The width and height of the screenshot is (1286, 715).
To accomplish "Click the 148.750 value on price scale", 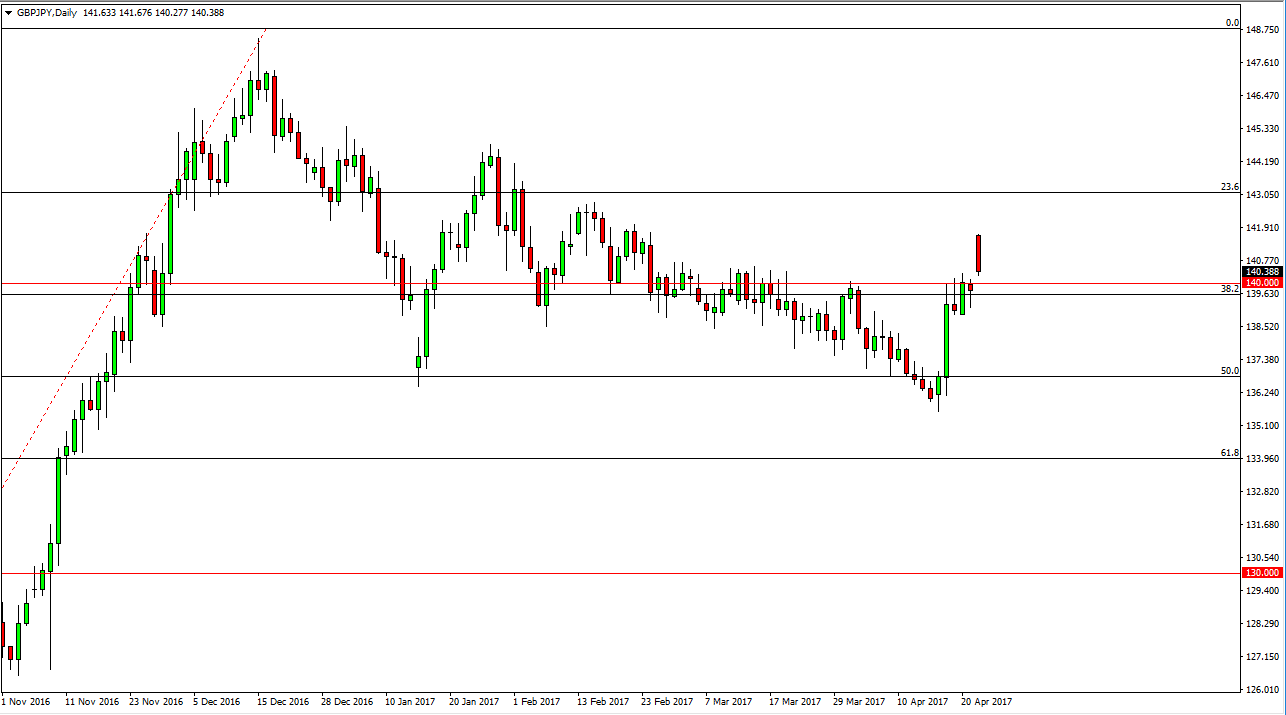I will coord(1263,30).
